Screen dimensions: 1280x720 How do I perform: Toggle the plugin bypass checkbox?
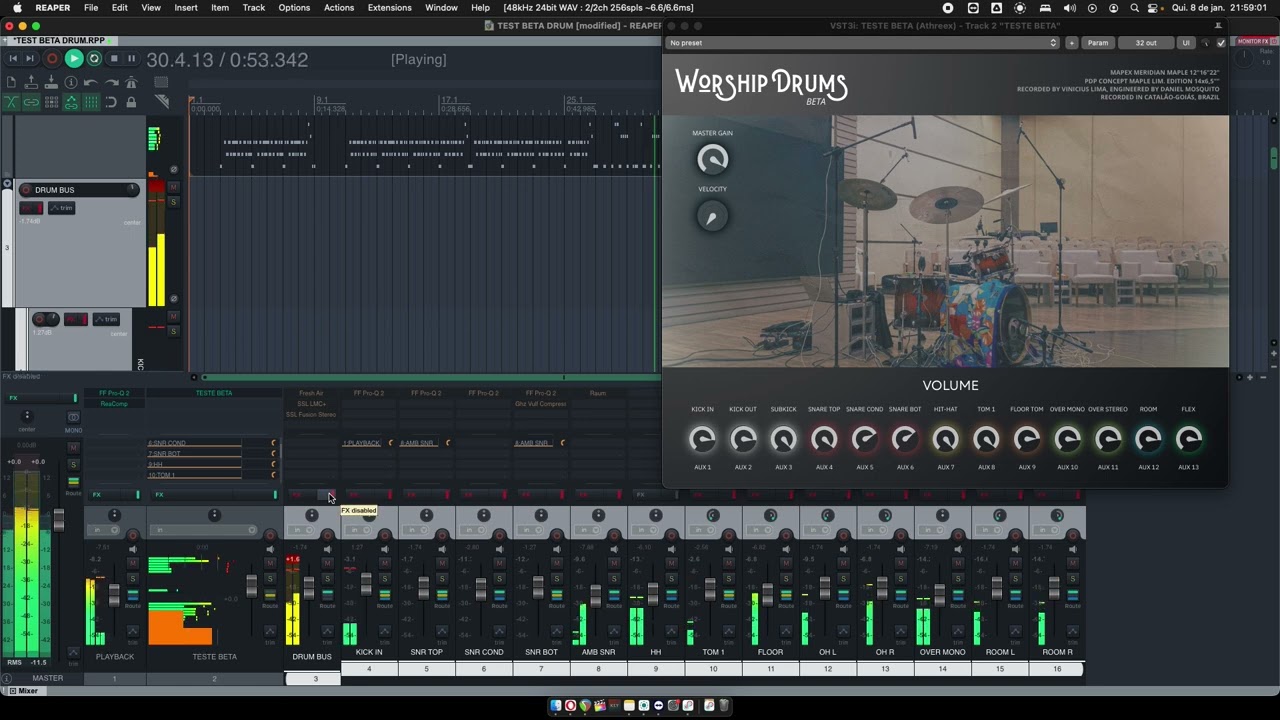tap(1221, 43)
